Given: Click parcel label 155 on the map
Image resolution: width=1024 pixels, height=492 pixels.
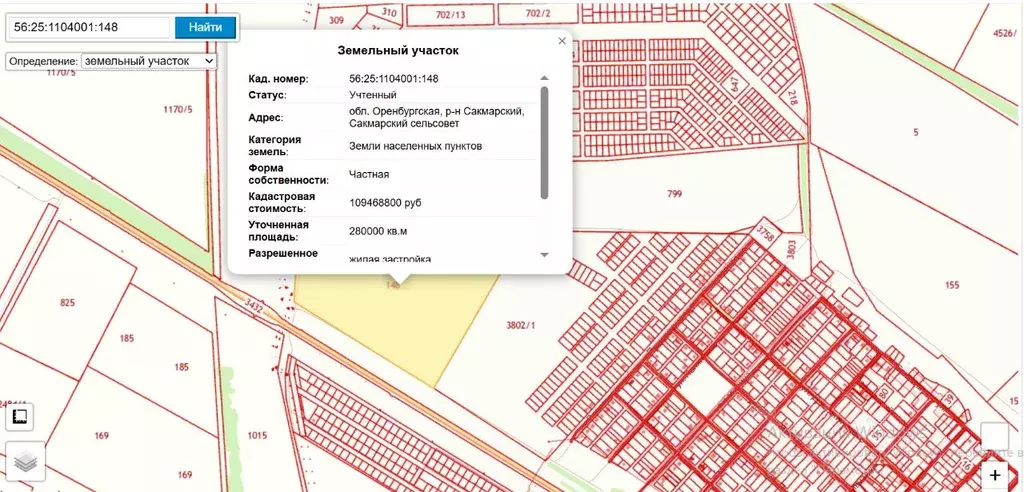Looking at the screenshot, I should [x=952, y=285].
